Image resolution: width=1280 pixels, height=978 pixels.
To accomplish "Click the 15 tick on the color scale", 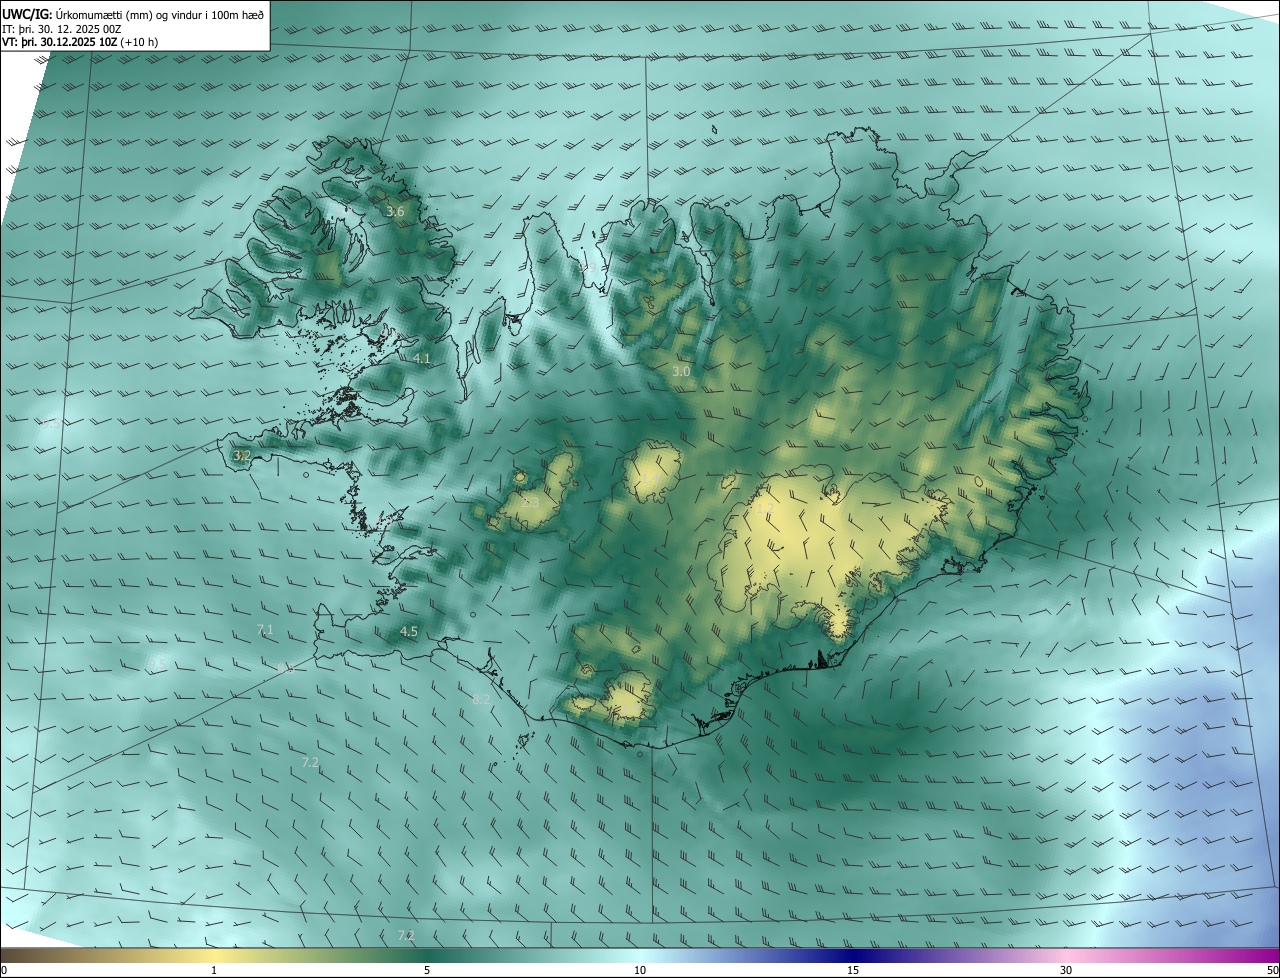I will (x=853, y=970).
